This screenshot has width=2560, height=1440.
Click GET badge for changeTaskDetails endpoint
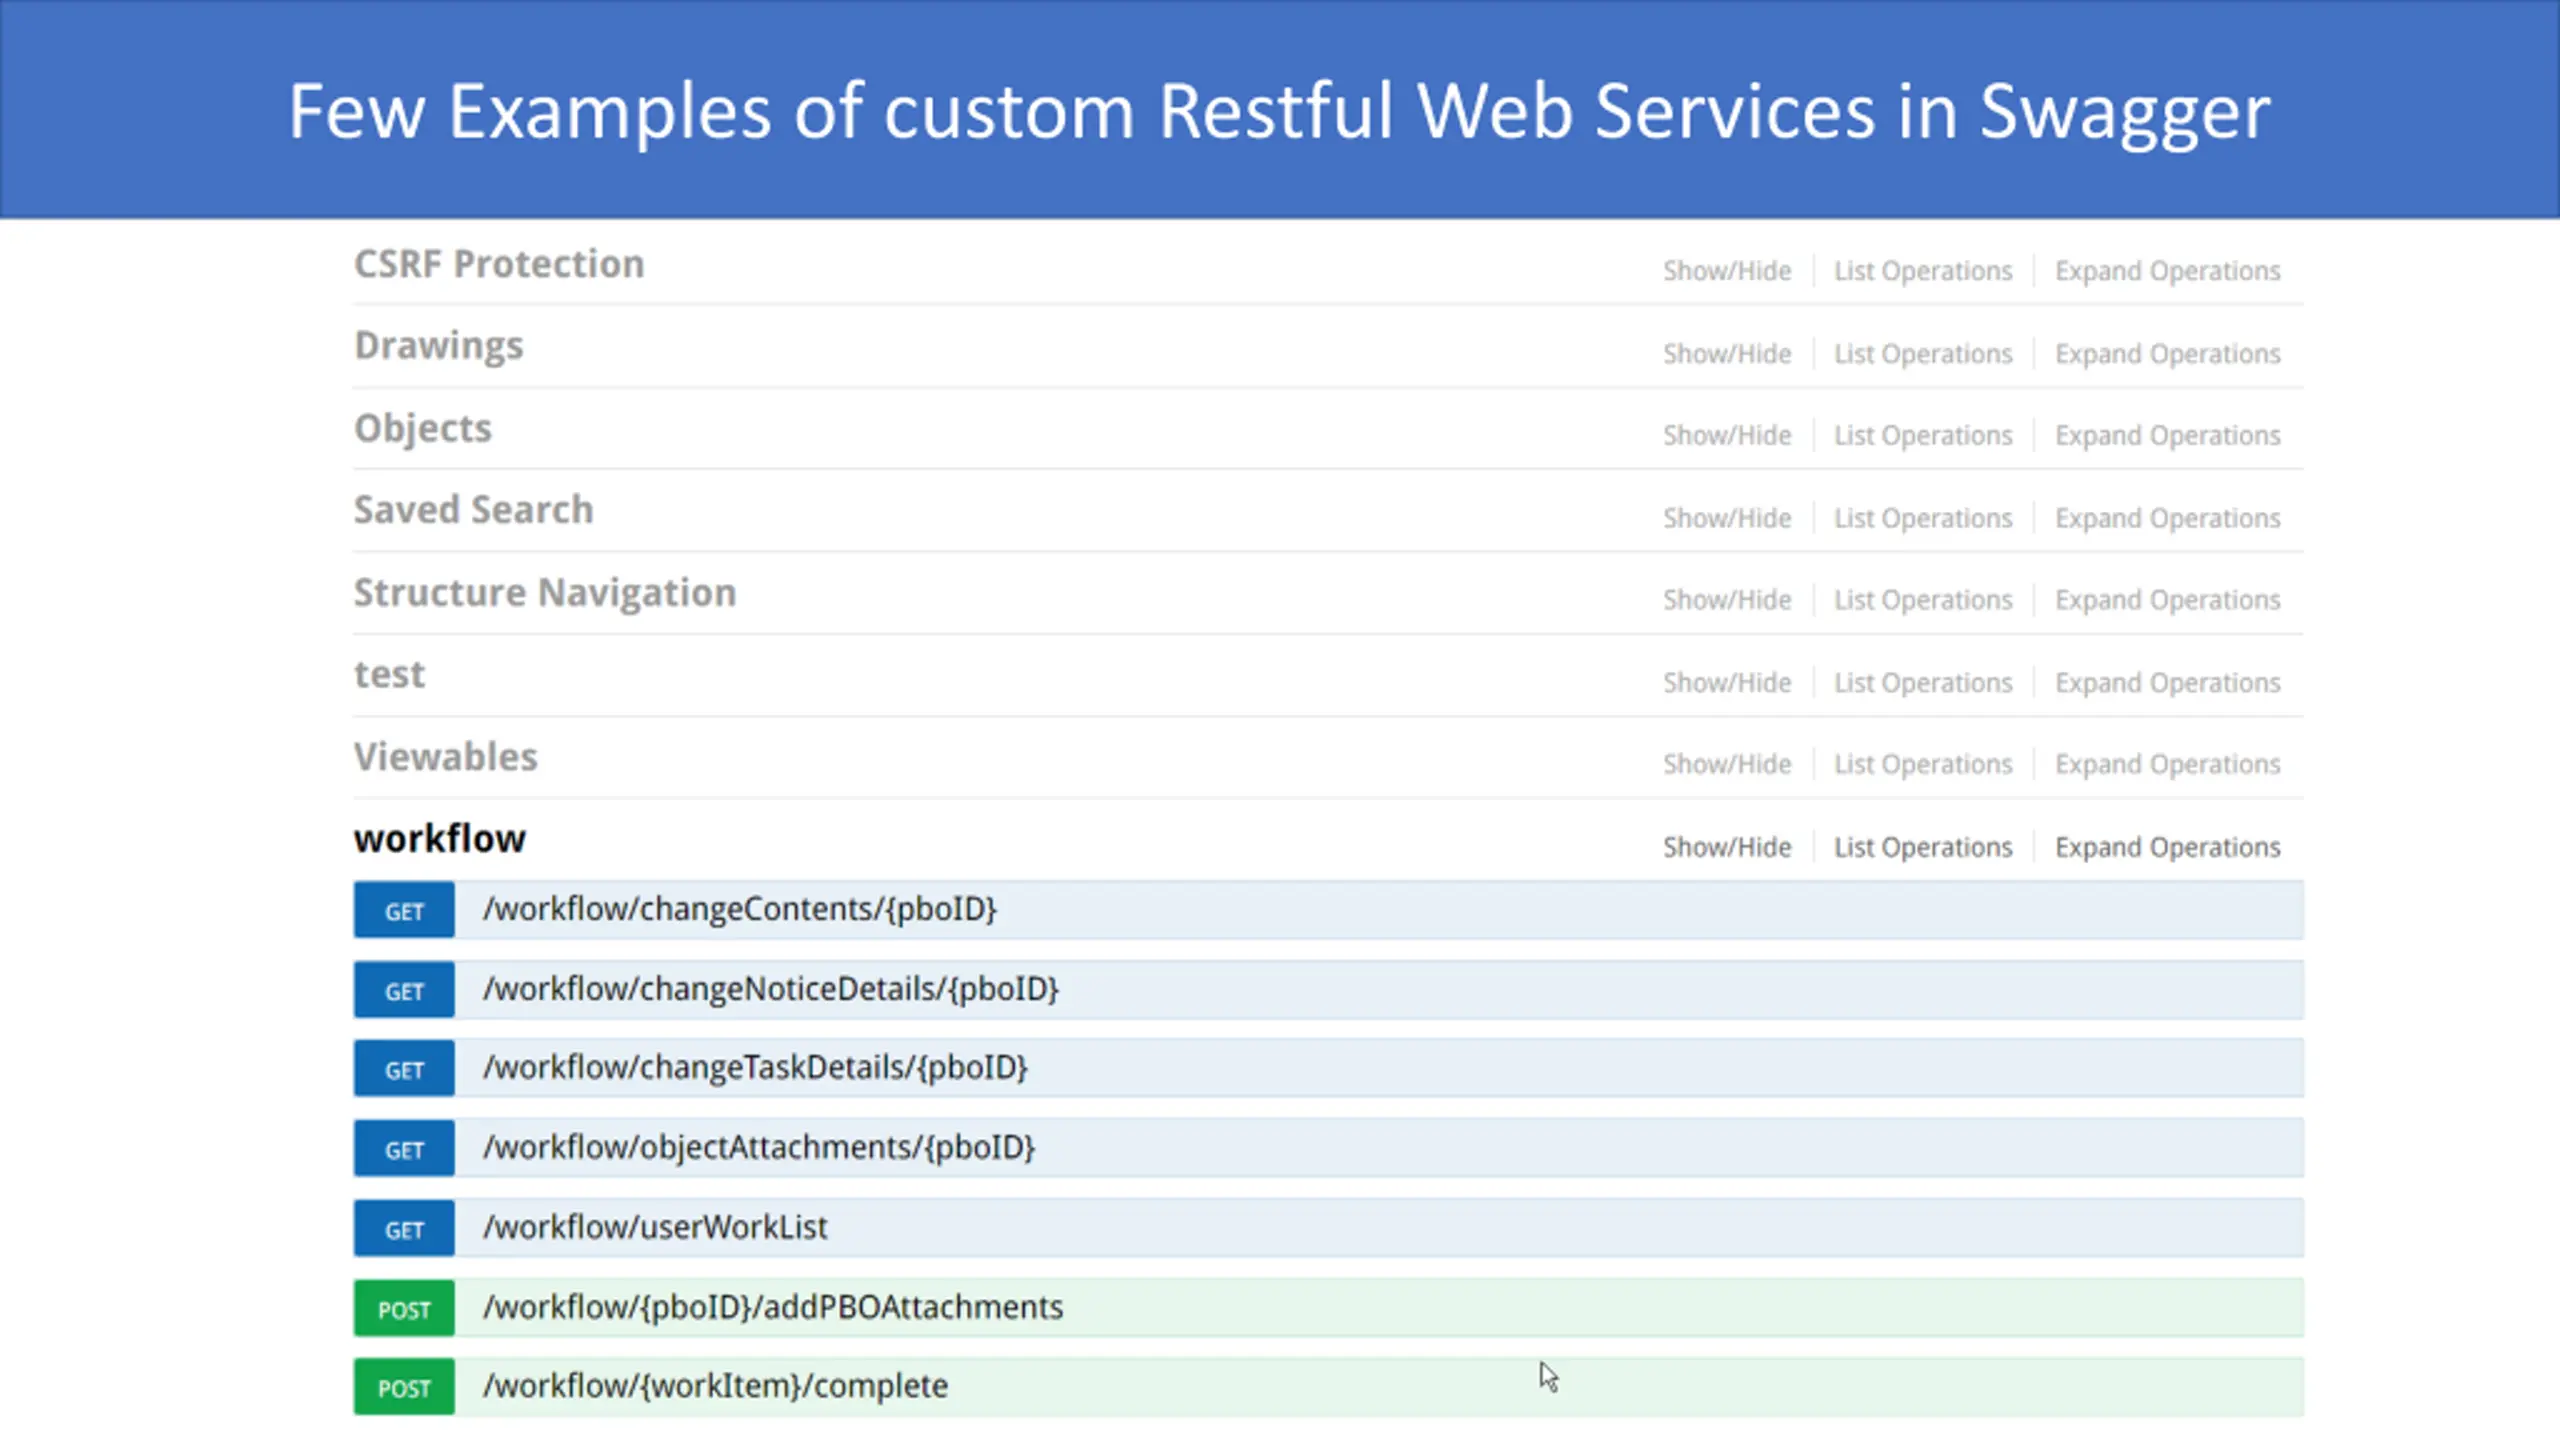tap(404, 1069)
